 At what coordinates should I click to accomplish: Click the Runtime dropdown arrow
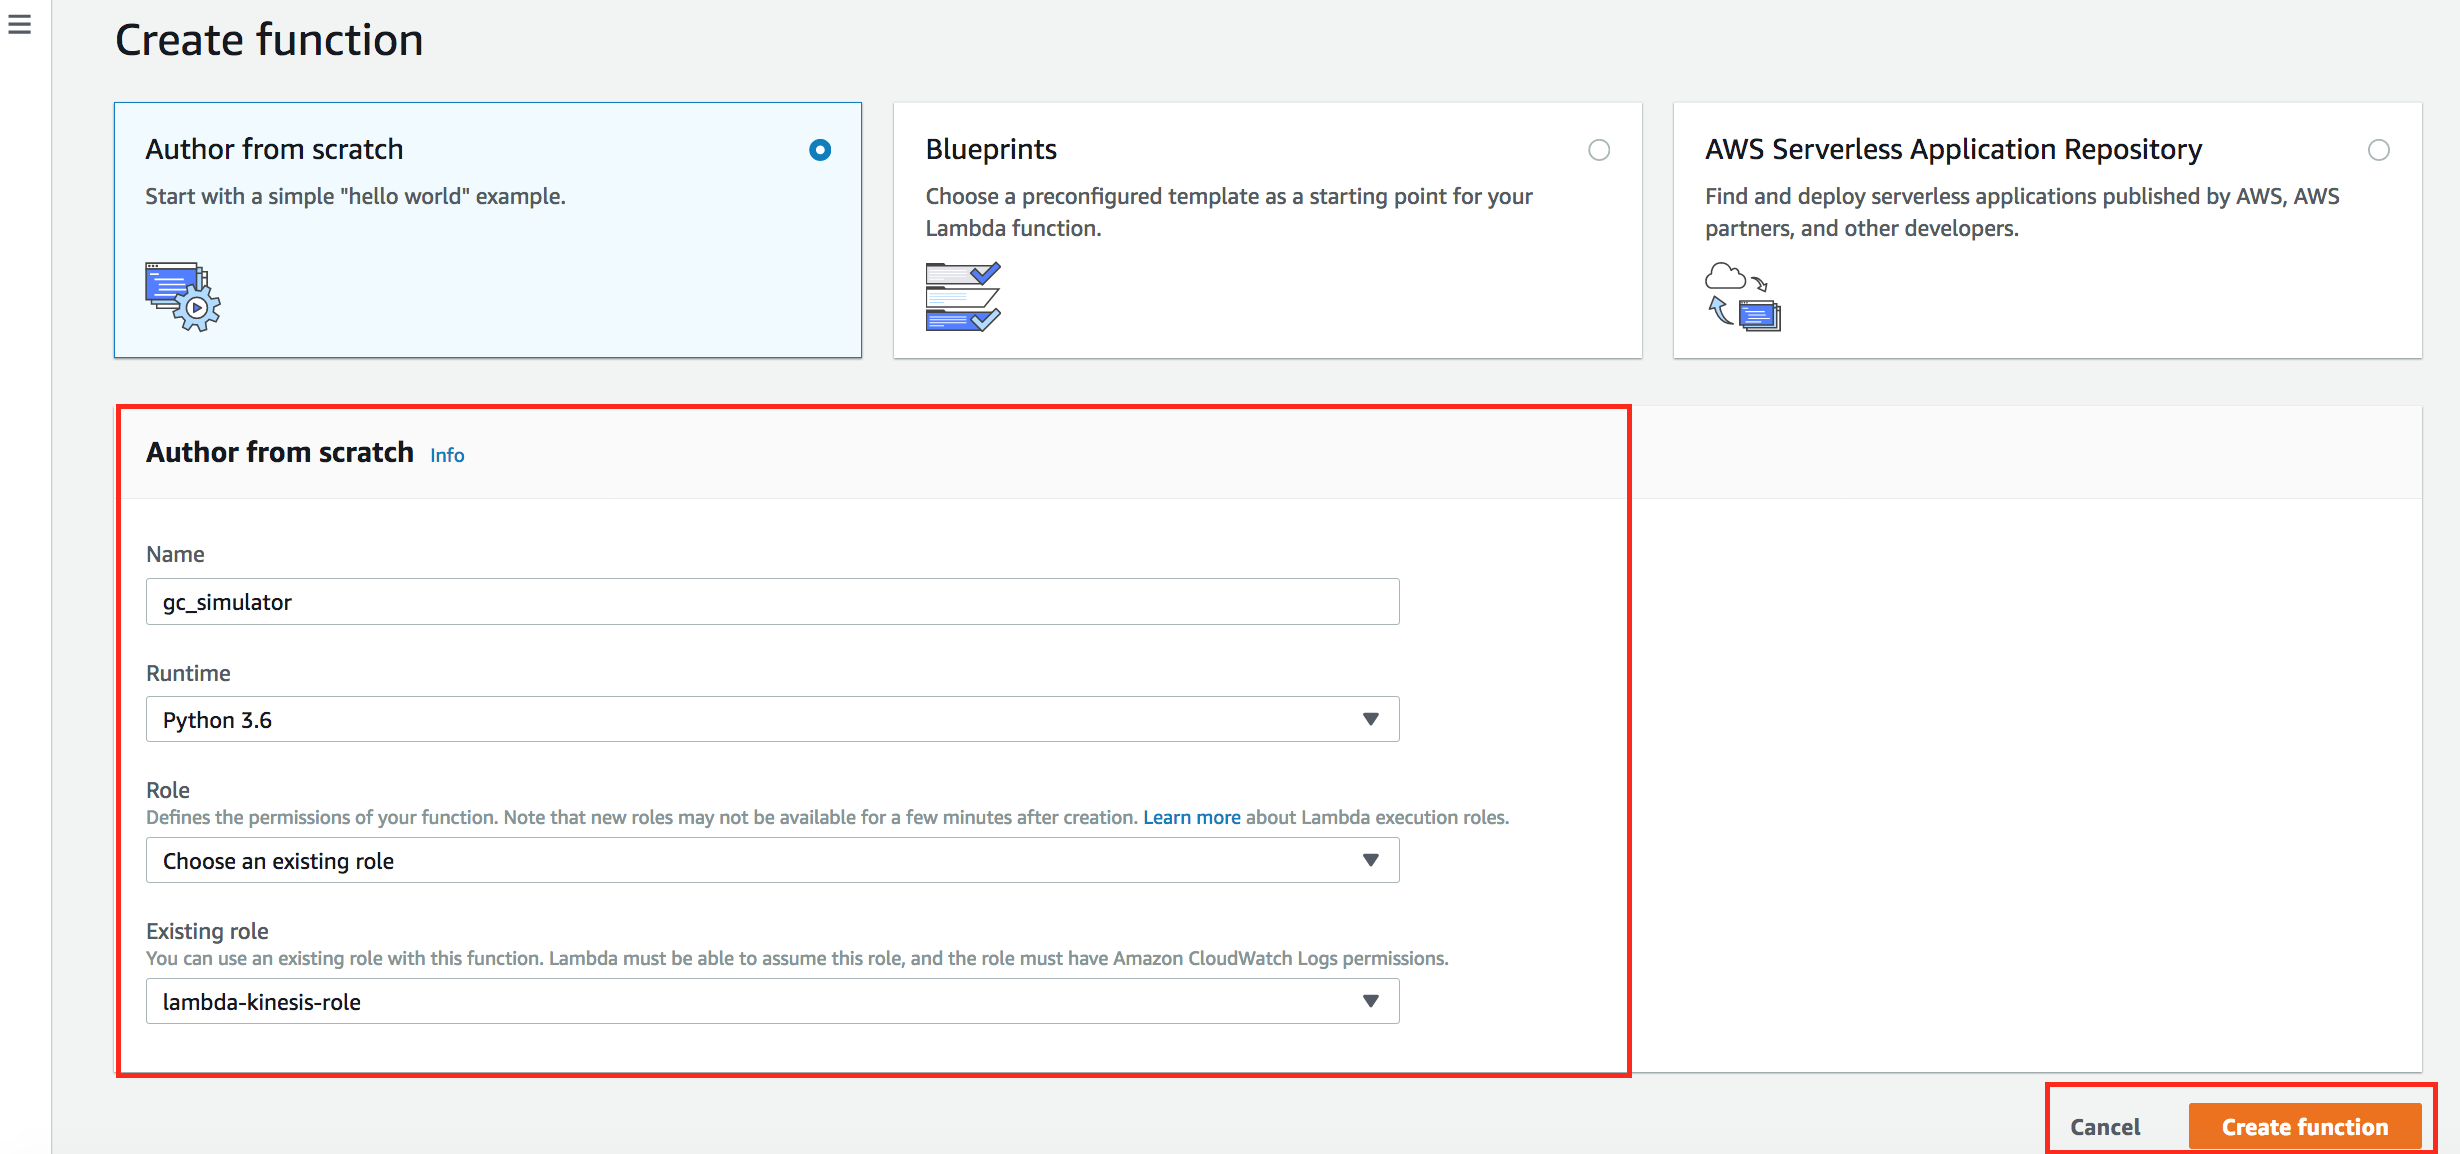pos(1370,720)
